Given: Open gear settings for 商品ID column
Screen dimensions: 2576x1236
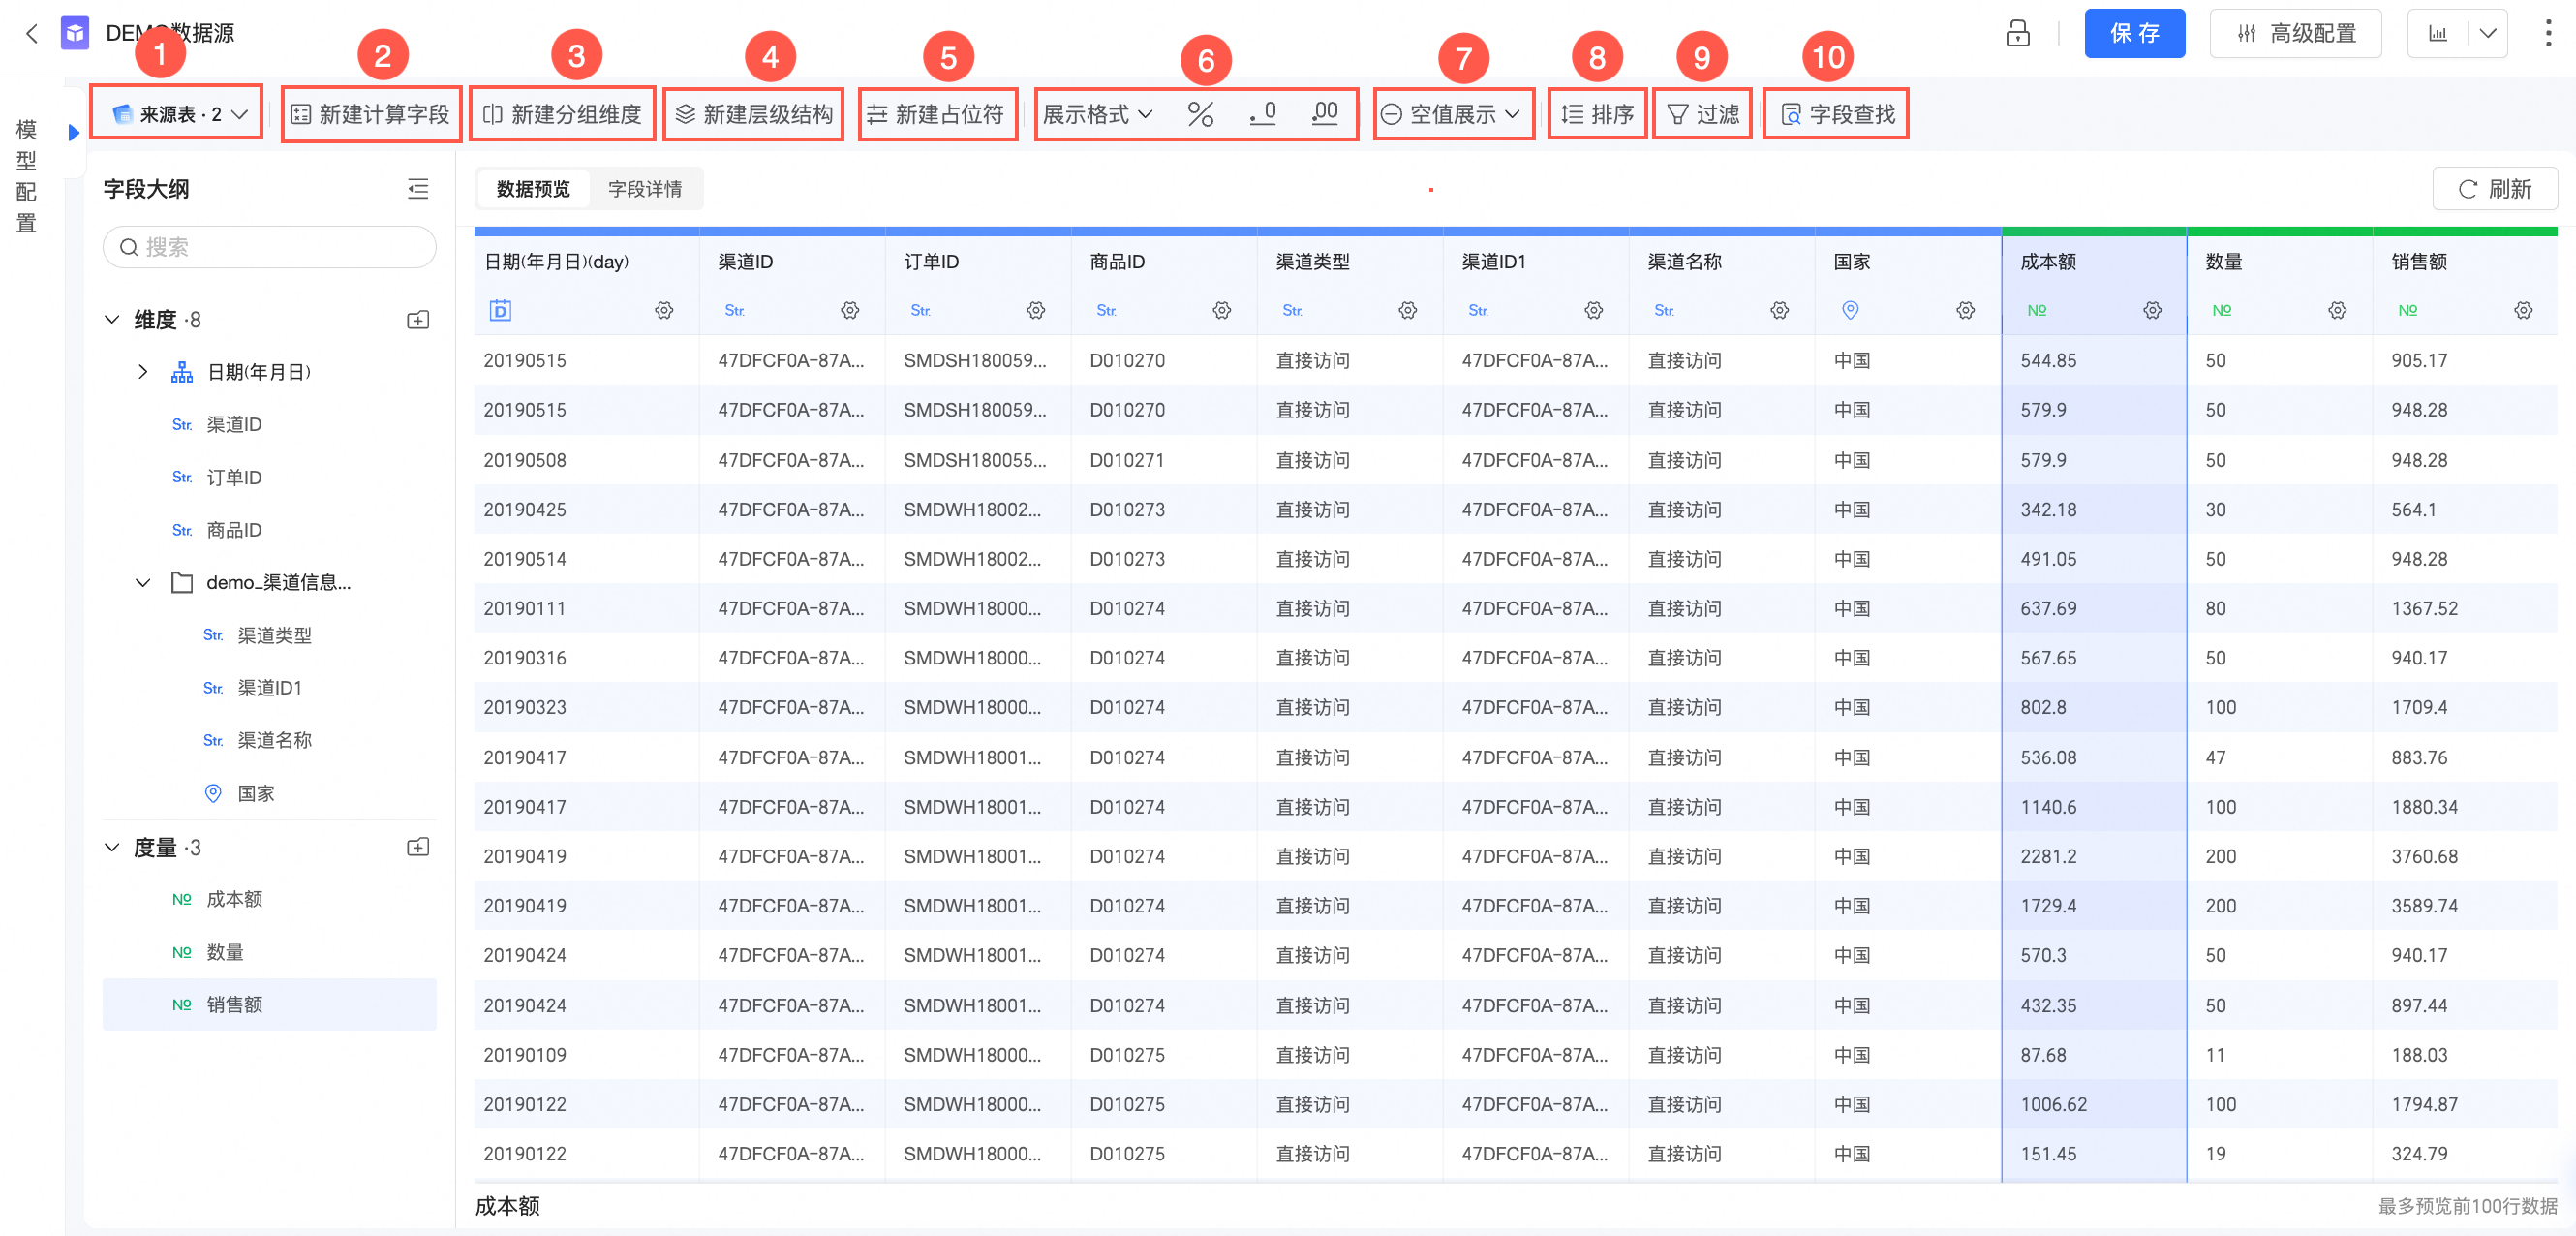Looking at the screenshot, I should 1222,310.
